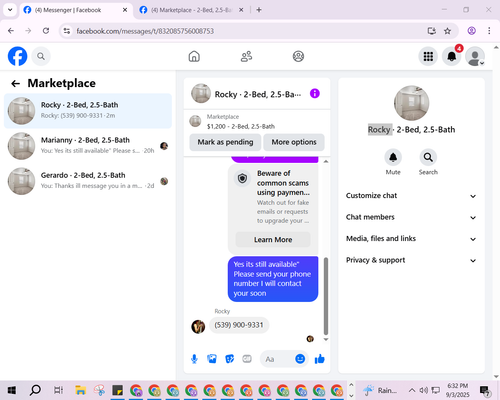
Task: Click Rocky's avatar beside phone message
Action: coord(198,326)
